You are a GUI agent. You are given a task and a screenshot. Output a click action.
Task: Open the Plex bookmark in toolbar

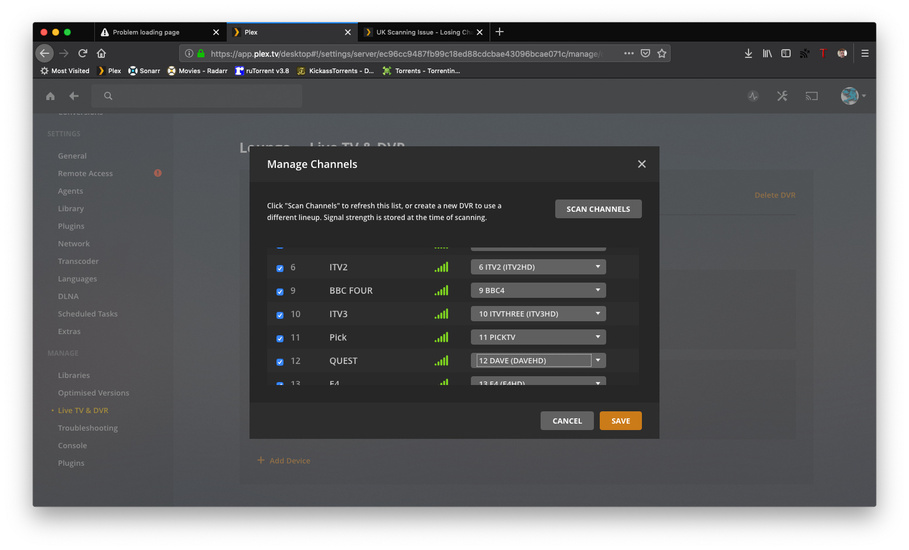[x=109, y=71]
